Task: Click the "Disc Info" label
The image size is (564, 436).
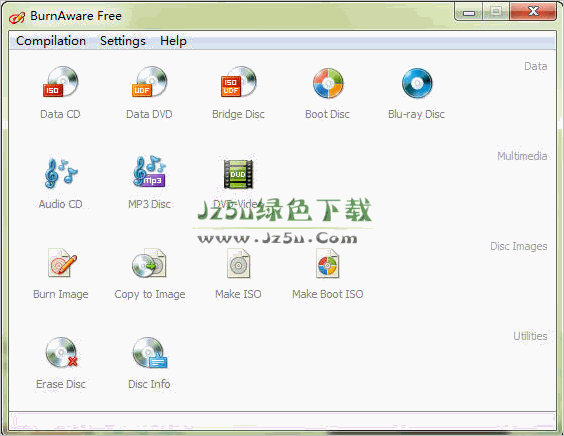Action: tap(149, 384)
